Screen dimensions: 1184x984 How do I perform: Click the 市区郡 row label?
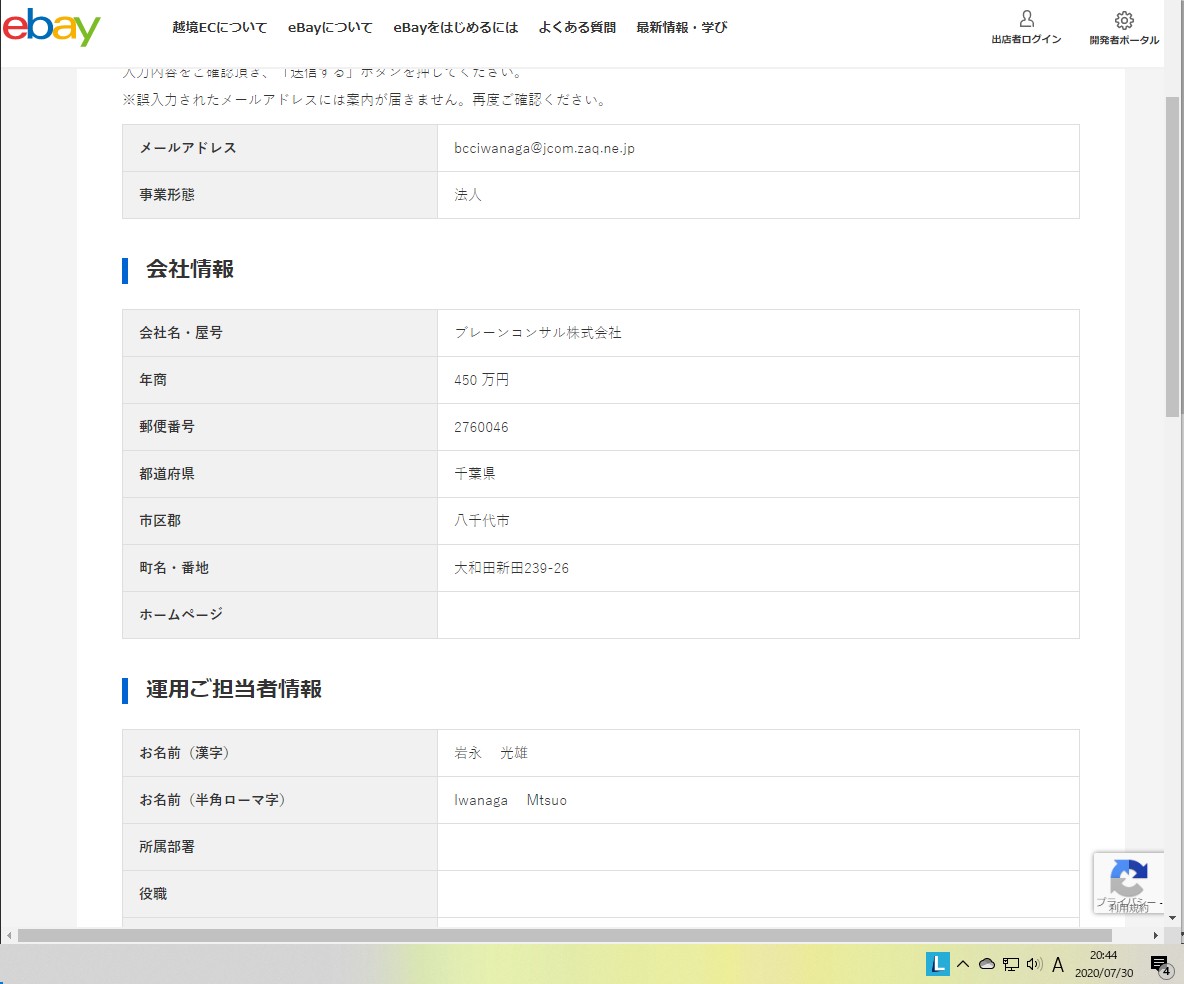pos(160,521)
